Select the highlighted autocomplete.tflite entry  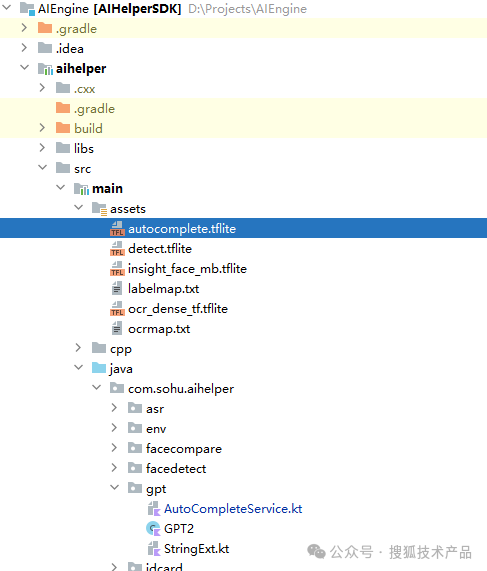pos(243,228)
